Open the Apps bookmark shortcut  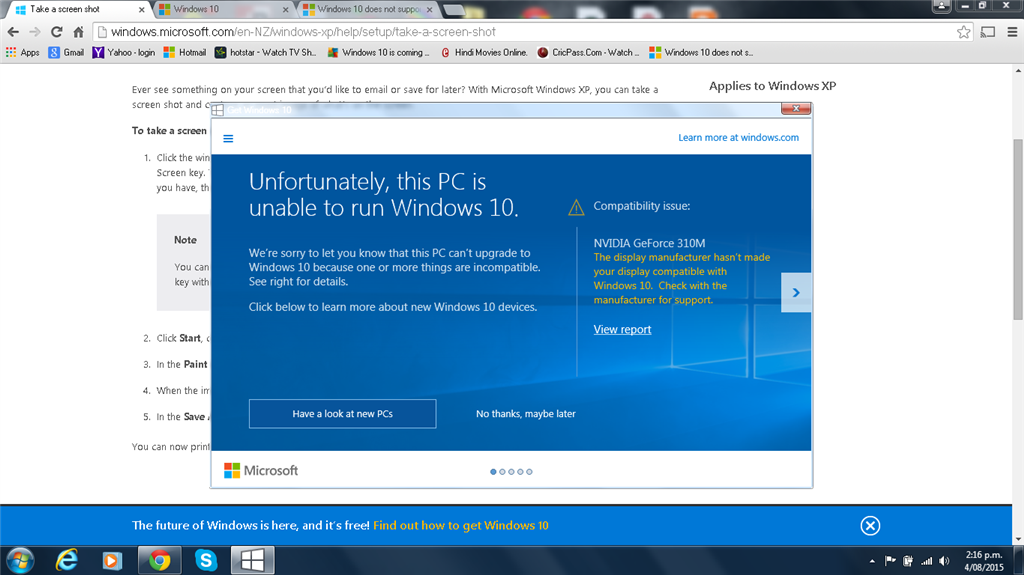[23, 52]
